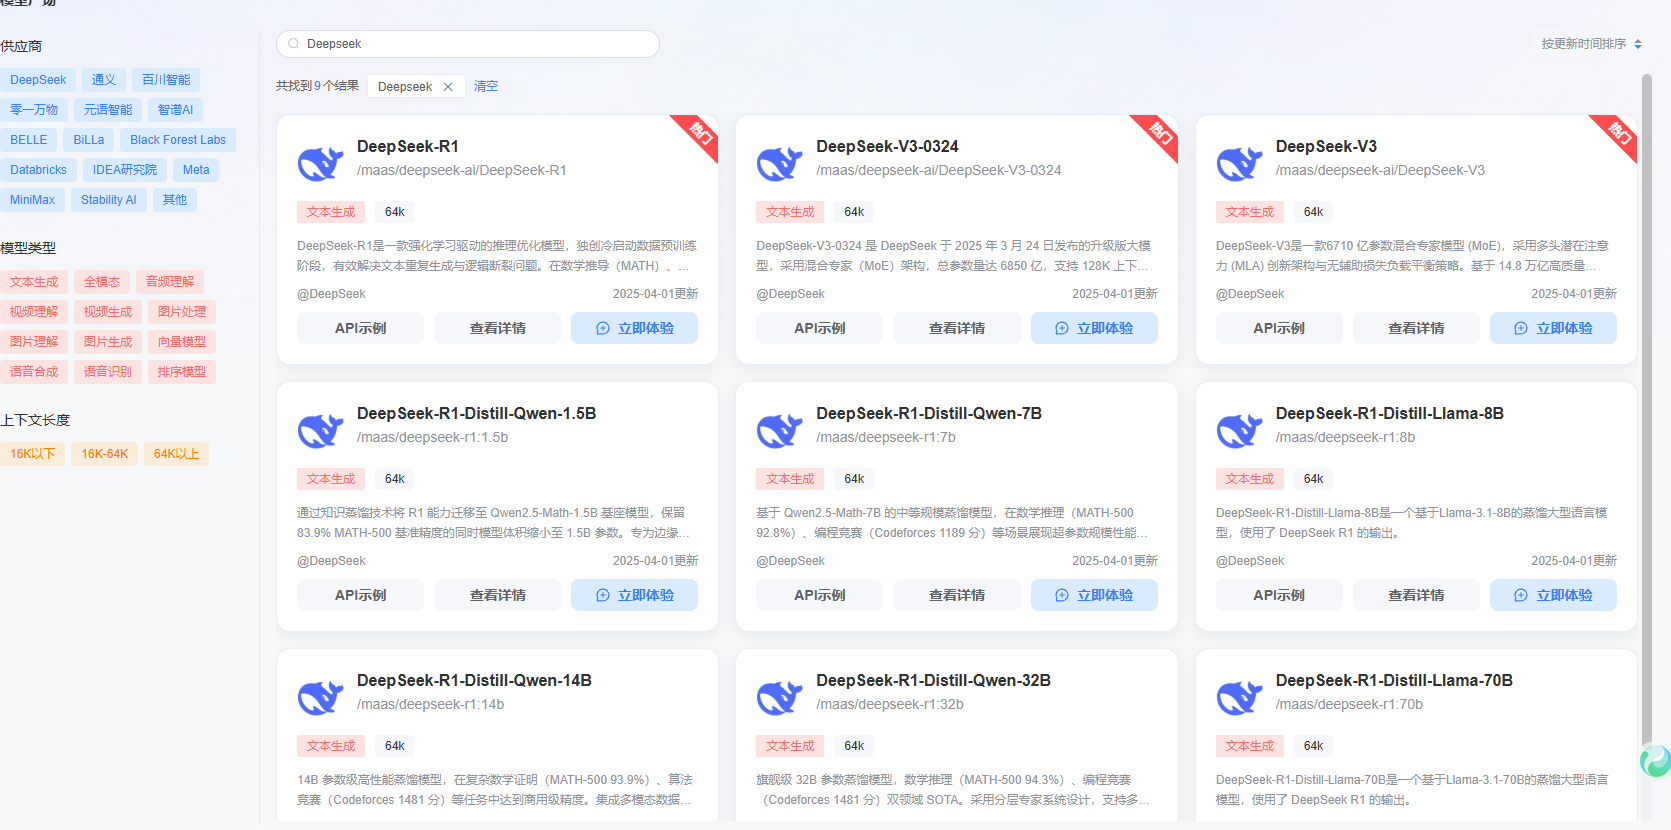Toggle the 其他 provider filter

point(175,200)
